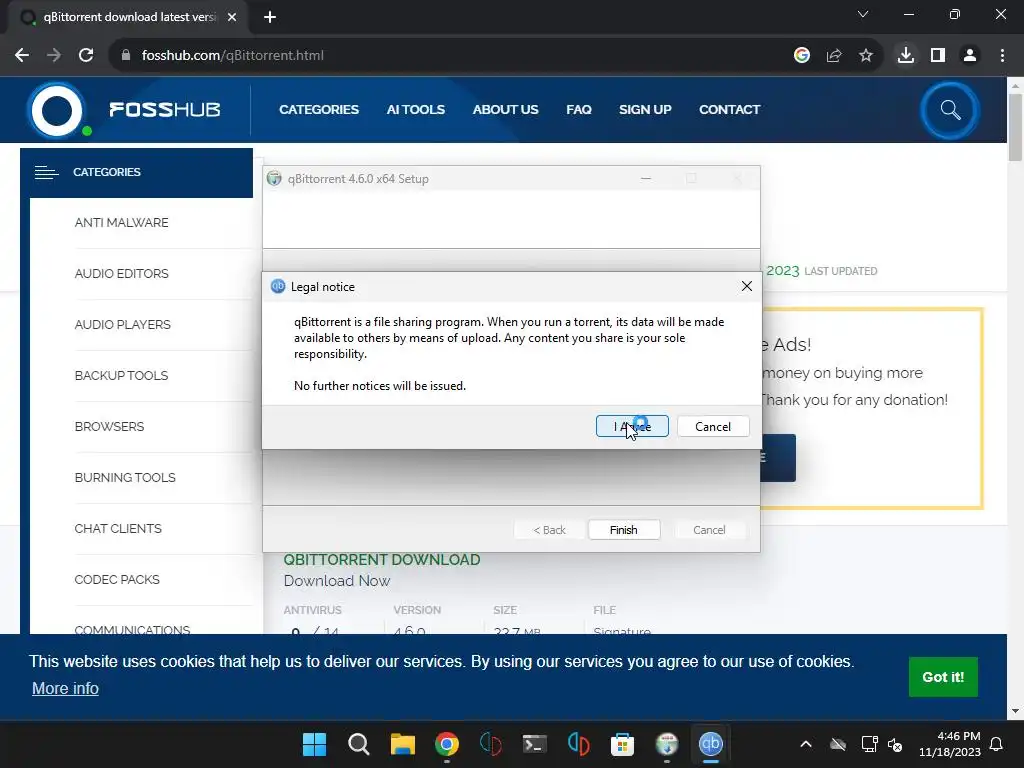Cancel the Legal notice dialog

pyautogui.click(x=712, y=426)
